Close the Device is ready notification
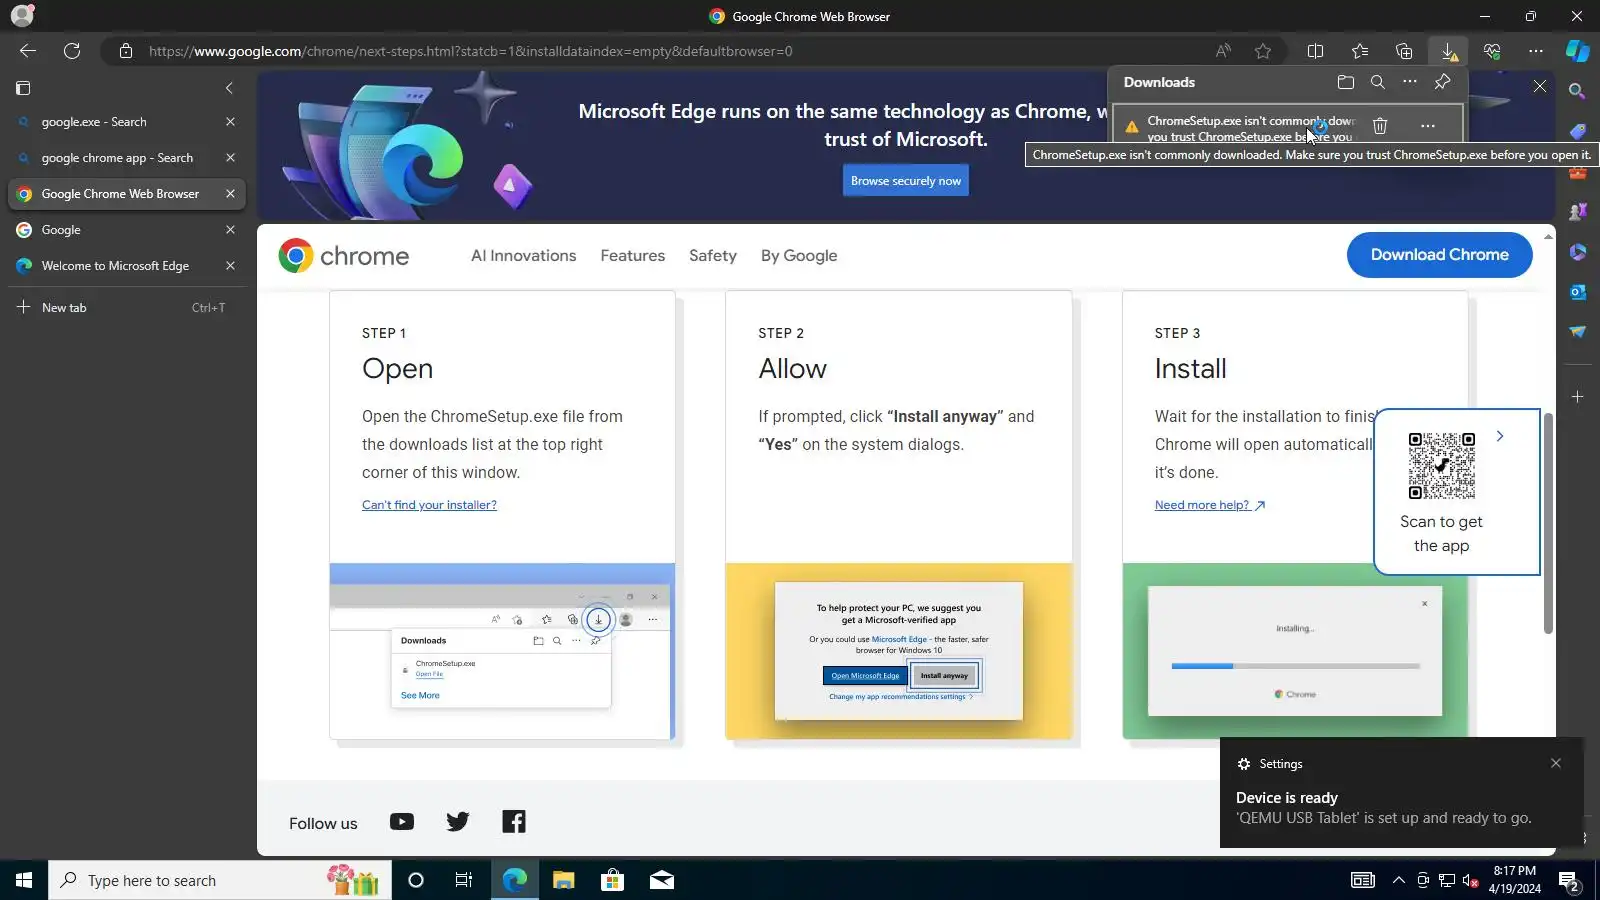Screen dimensions: 1600x900 click(1556, 763)
